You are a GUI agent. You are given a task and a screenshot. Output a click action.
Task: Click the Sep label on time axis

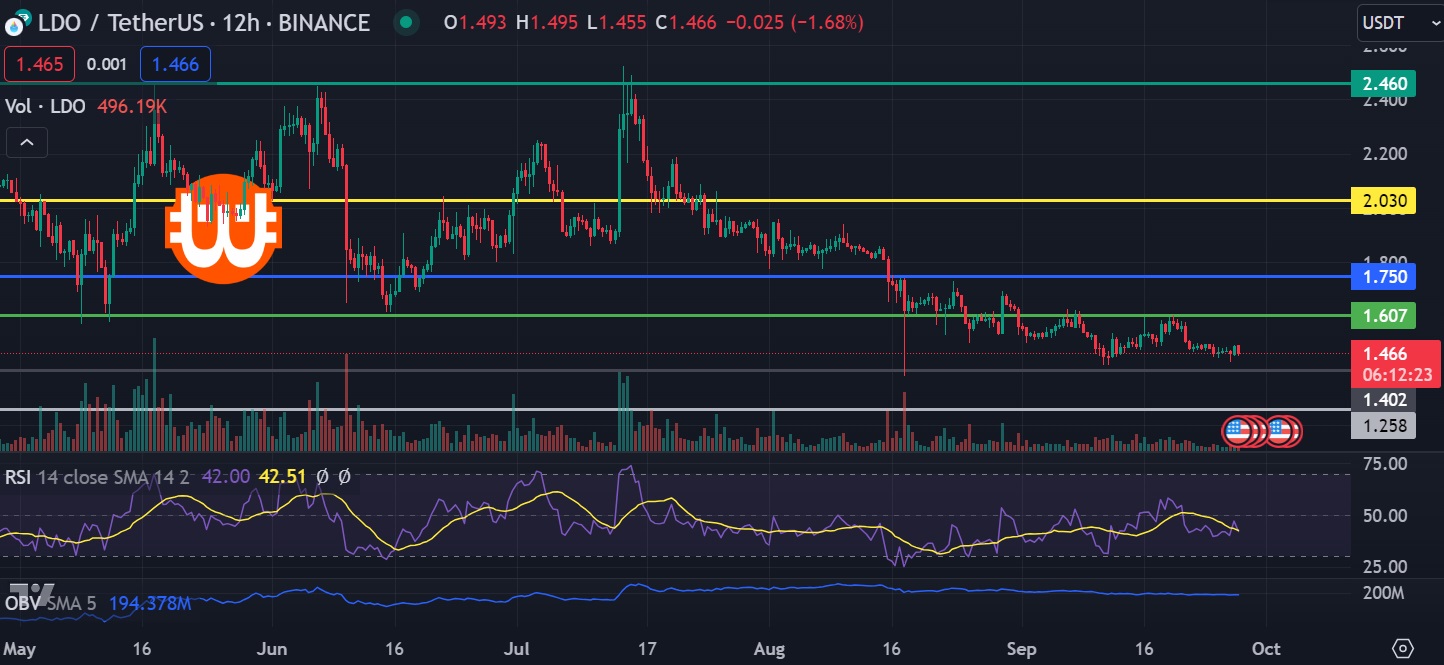tap(1020, 648)
